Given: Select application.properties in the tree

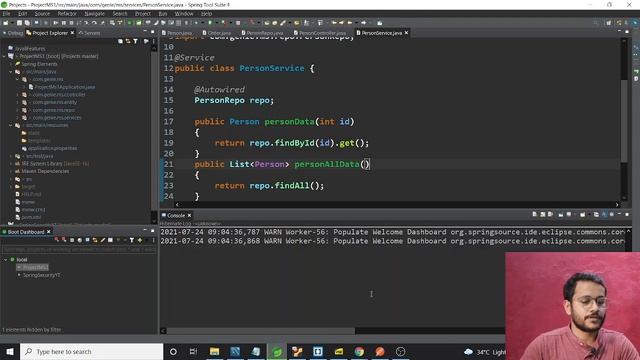Looking at the screenshot, I should [x=52, y=148].
